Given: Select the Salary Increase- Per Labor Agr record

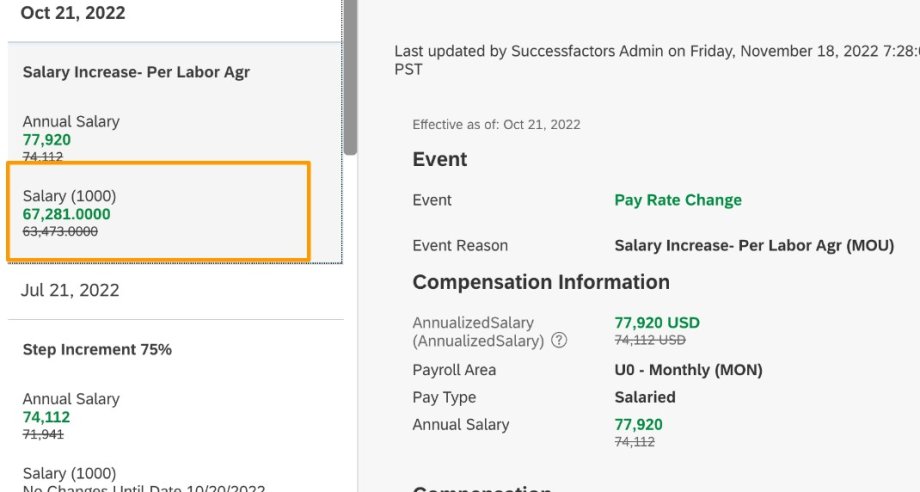Looking at the screenshot, I should (136, 72).
